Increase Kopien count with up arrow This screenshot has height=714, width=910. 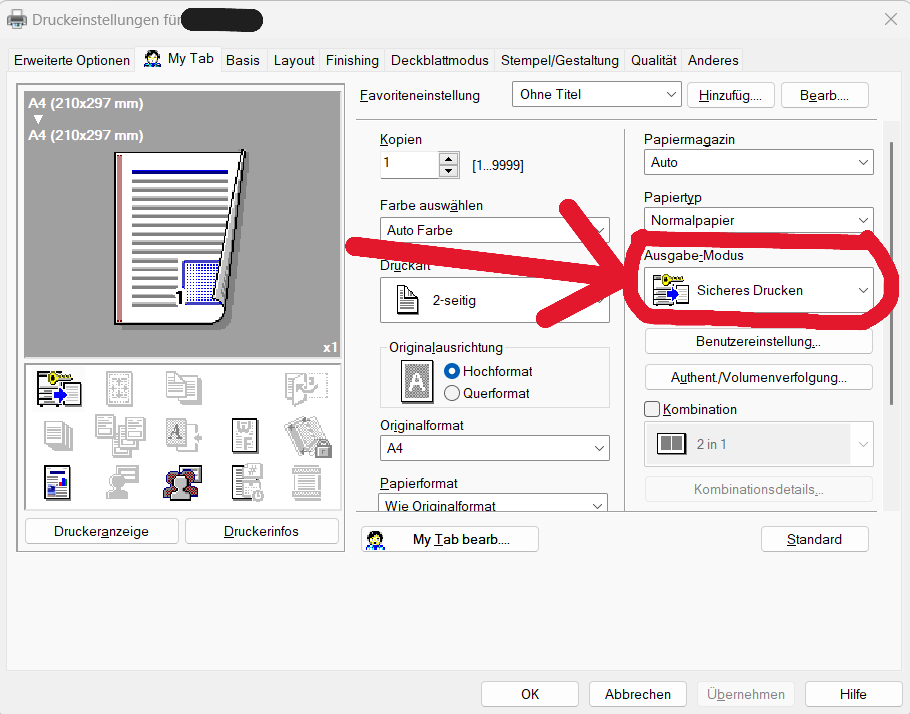(x=449, y=158)
